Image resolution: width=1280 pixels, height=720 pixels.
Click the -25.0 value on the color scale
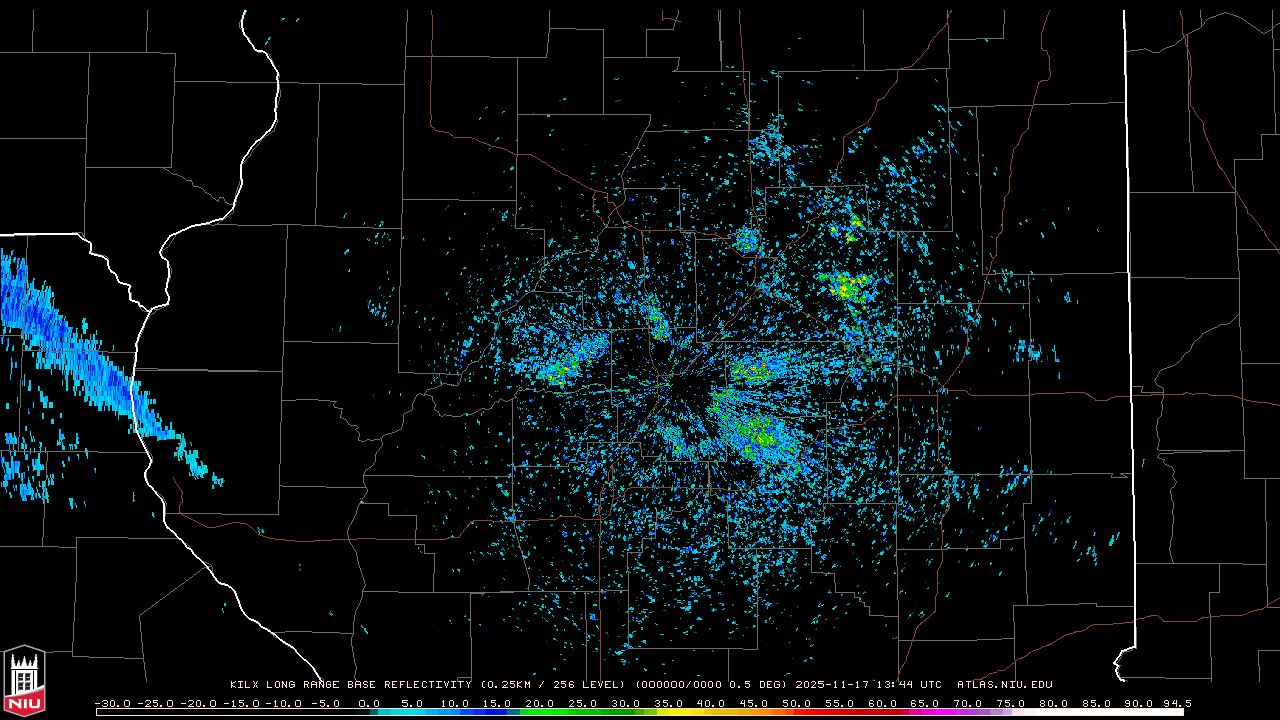[x=155, y=703]
